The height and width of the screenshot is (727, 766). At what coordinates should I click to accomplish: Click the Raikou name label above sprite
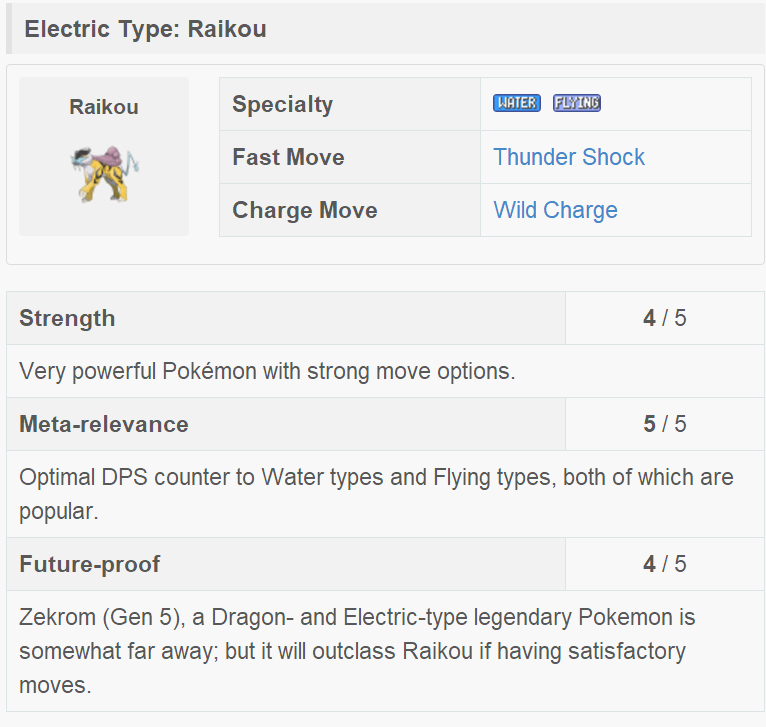[104, 107]
